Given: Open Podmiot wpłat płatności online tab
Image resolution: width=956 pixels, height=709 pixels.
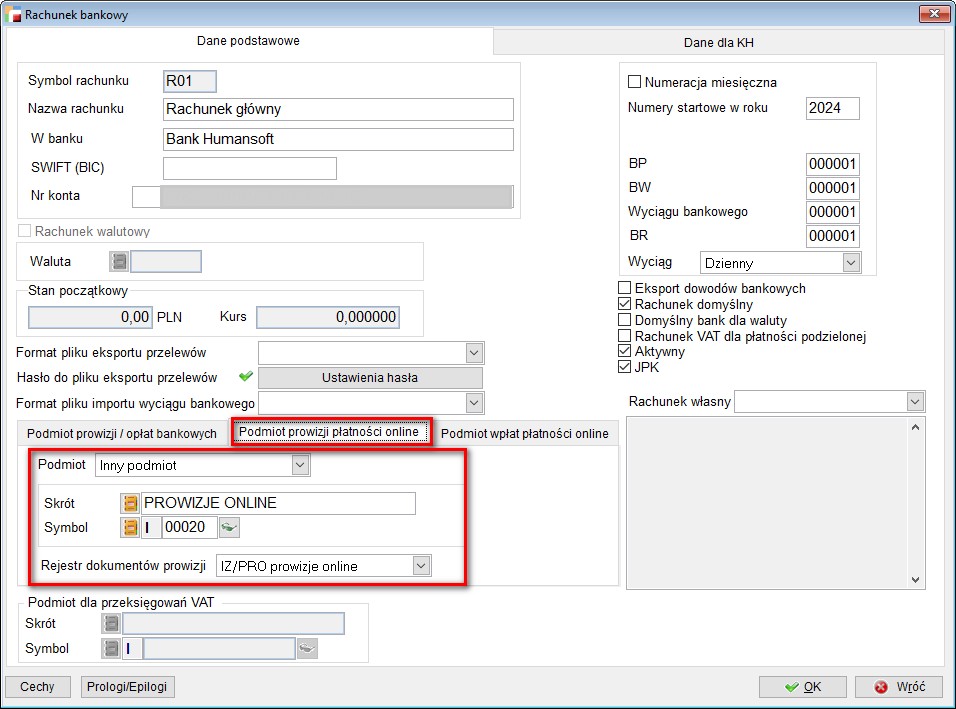Looking at the screenshot, I should (x=525, y=433).
